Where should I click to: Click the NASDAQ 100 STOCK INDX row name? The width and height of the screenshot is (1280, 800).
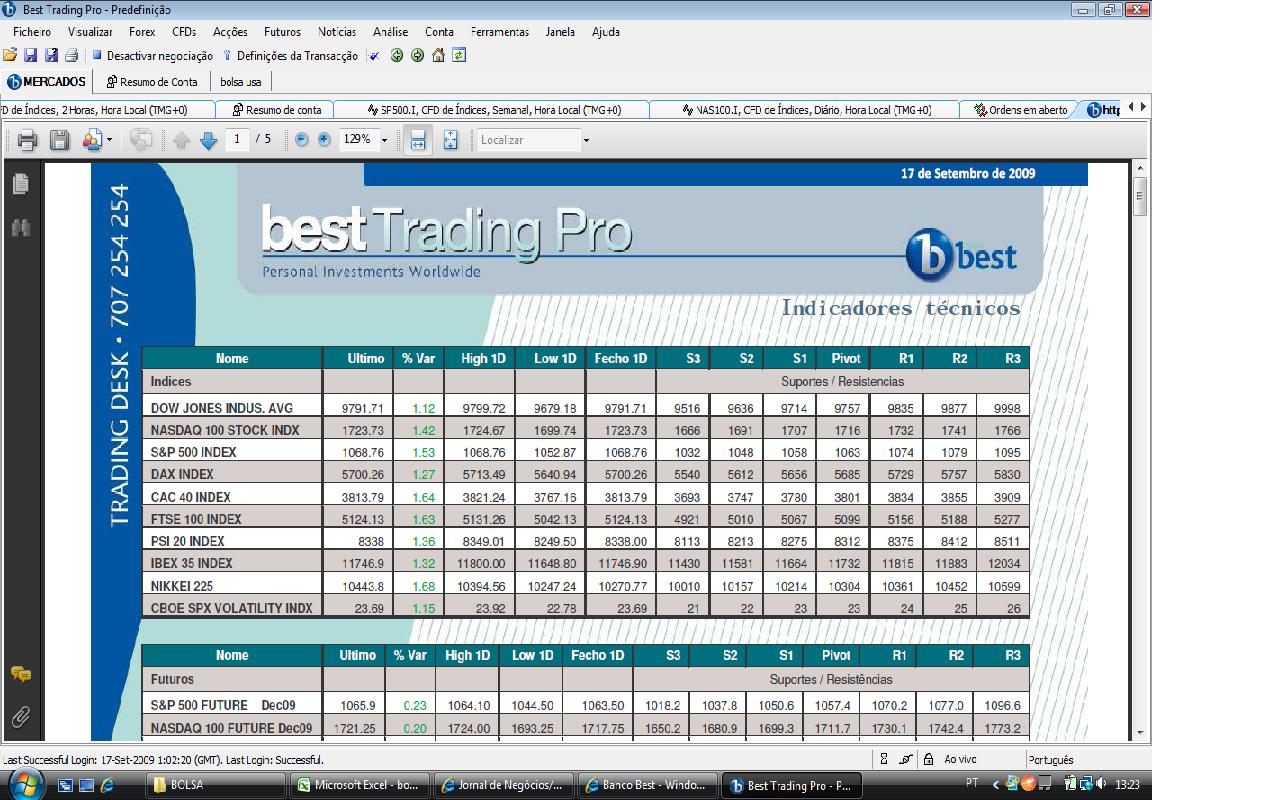[x=225, y=430]
